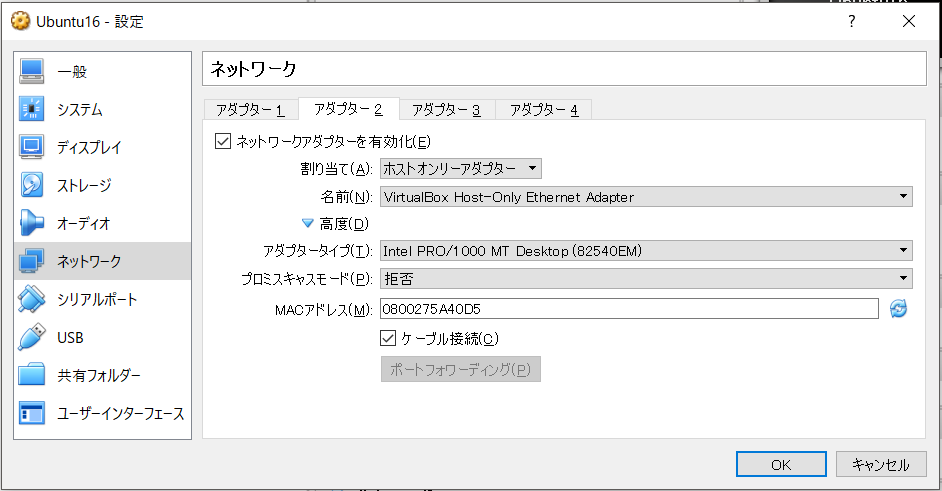Click the General (一般) monitor icon
The width and height of the screenshot is (942, 491).
coord(31,72)
